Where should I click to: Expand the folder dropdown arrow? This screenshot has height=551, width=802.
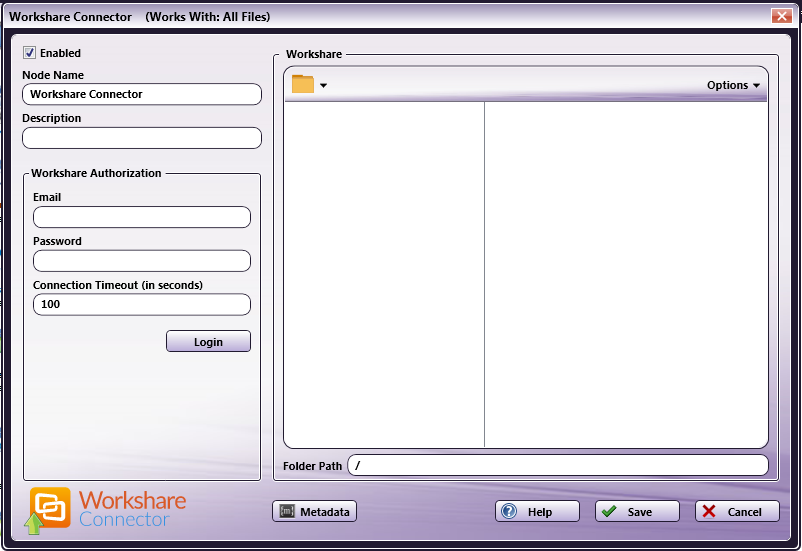tap(323, 85)
